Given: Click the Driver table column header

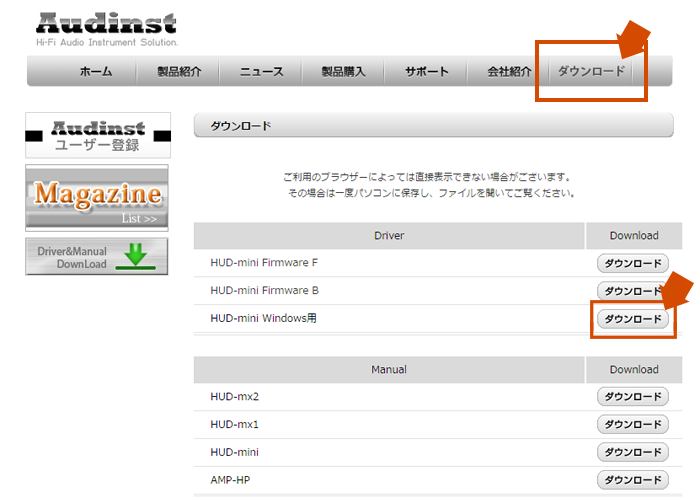Looking at the screenshot, I should coord(389,236).
